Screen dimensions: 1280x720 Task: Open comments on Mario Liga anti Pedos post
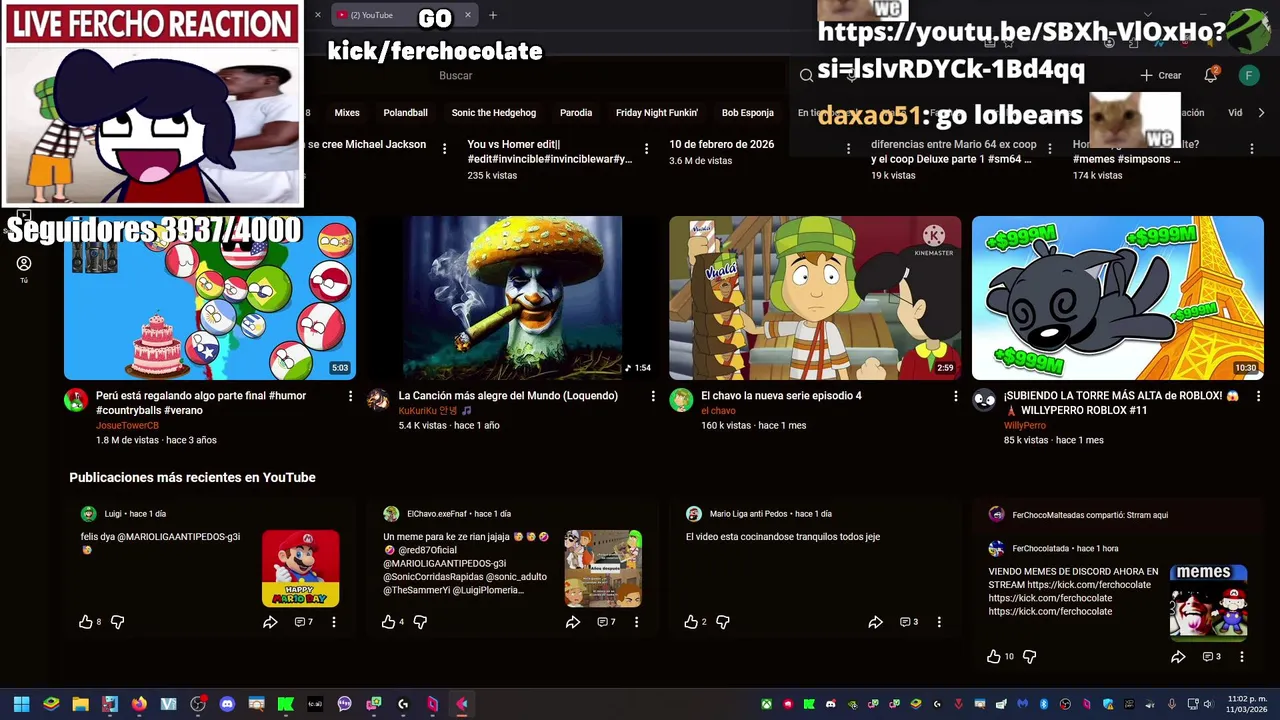909,622
